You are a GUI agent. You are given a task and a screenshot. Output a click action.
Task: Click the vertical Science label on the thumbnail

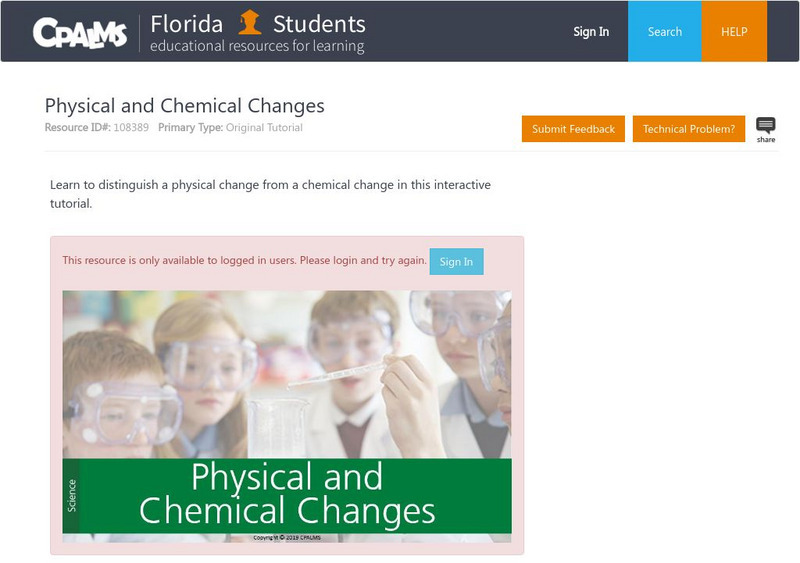(x=71, y=496)
